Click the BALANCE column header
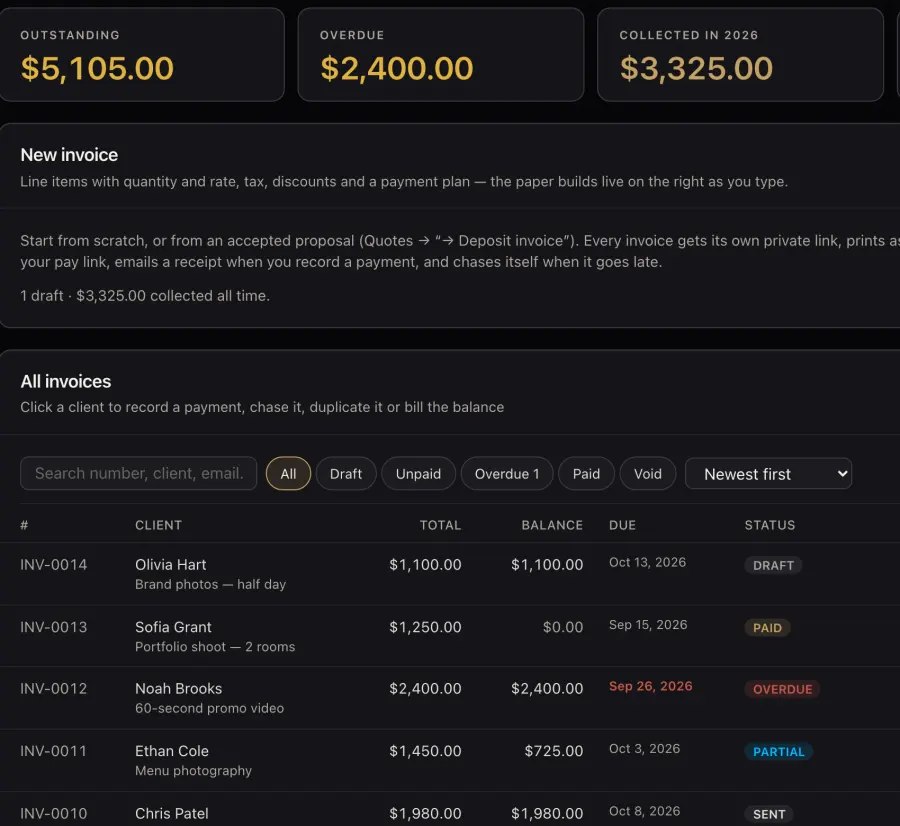This screenshot has height=826, width=900. pos(552,525)
